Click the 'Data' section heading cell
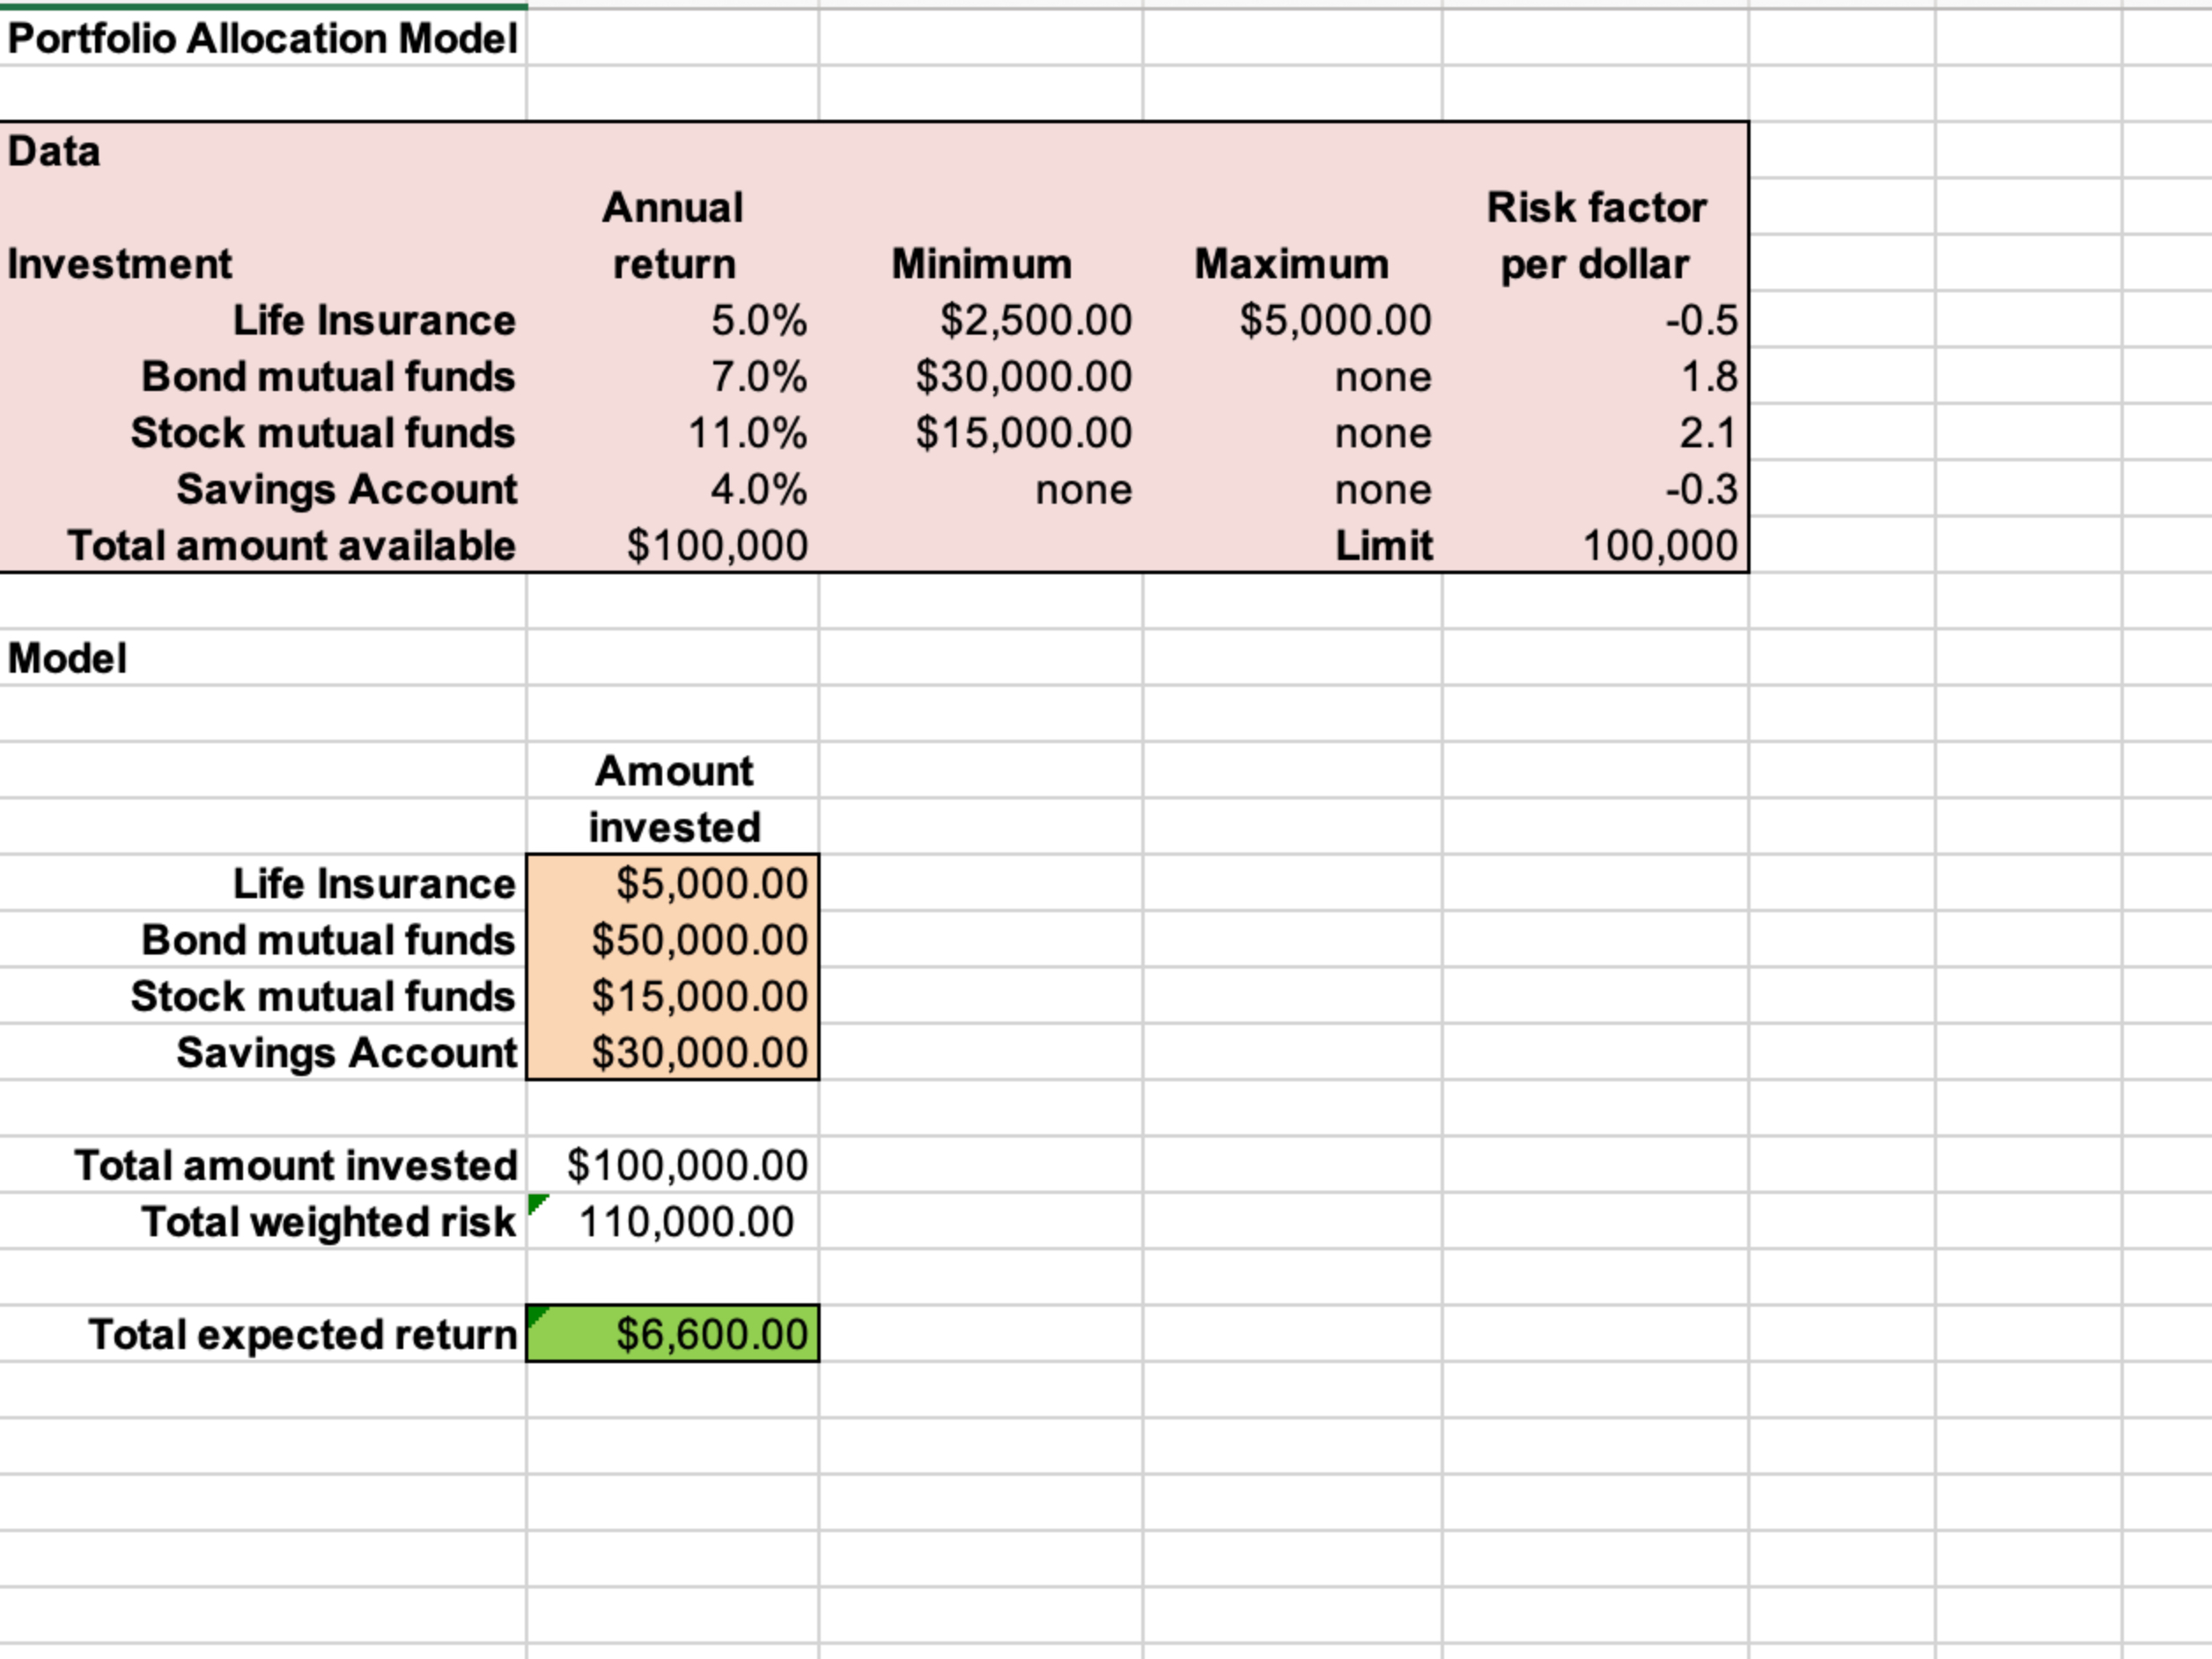This screenshot has height=1659, width=2212. 263,151
